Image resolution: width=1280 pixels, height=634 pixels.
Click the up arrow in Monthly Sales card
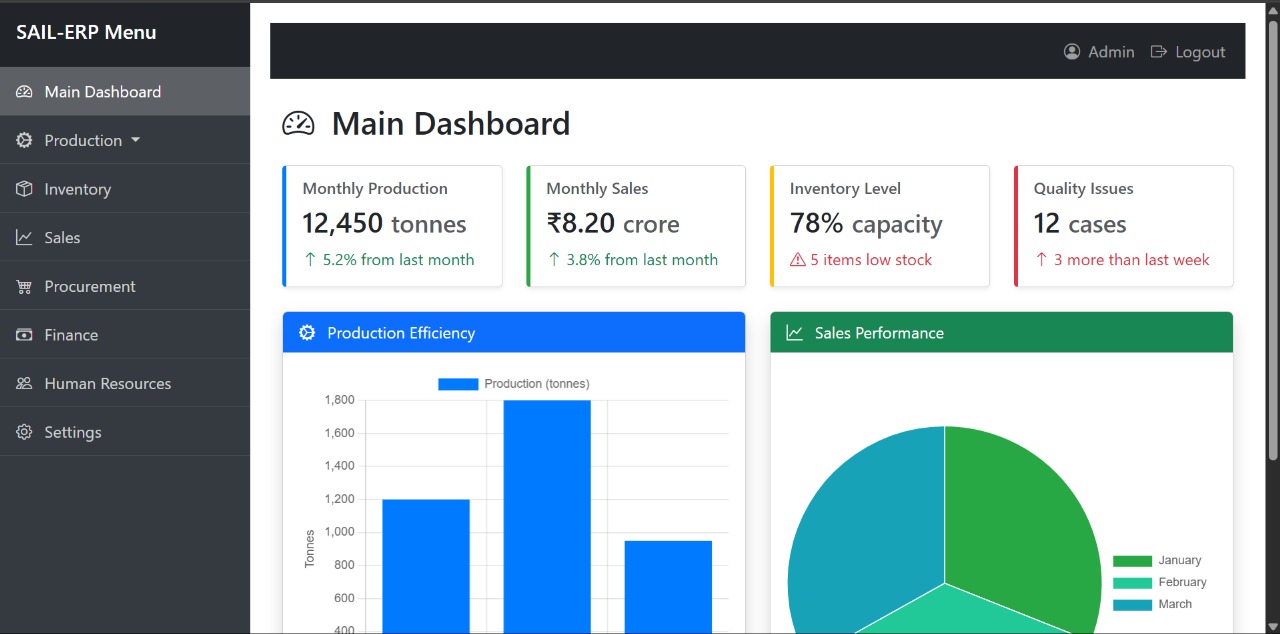pyautogui.click(x=554, y=260)
